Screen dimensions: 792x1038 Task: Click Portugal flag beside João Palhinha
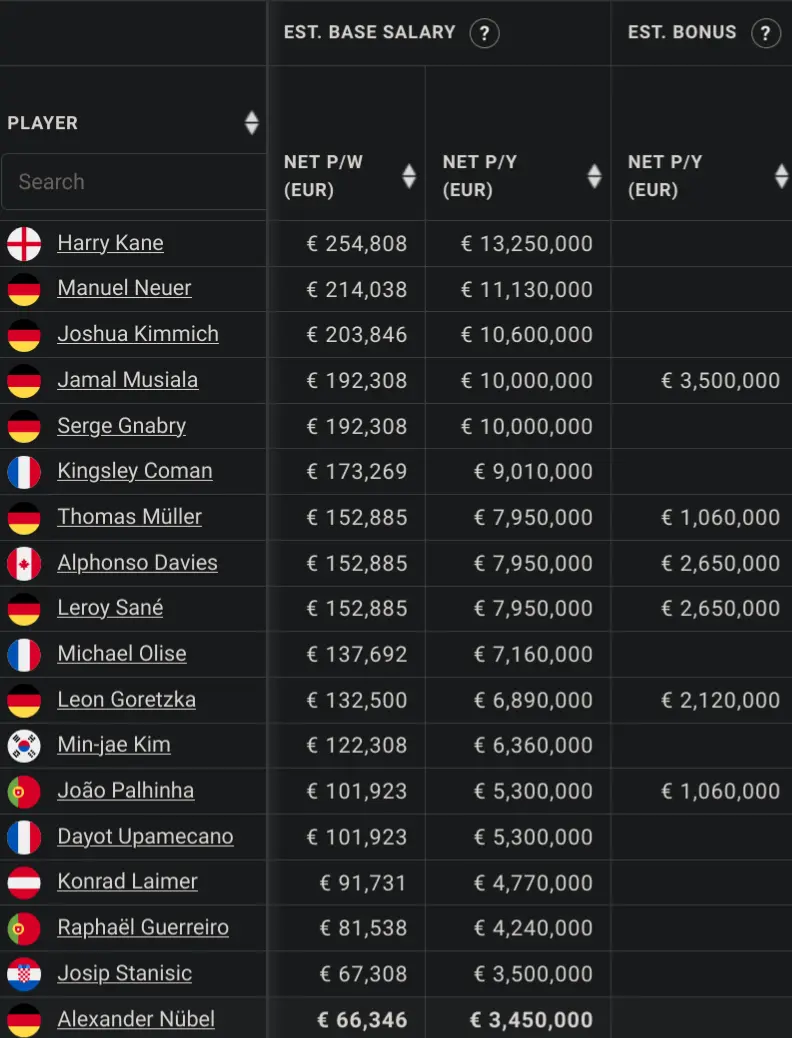[x=24, y=792]
